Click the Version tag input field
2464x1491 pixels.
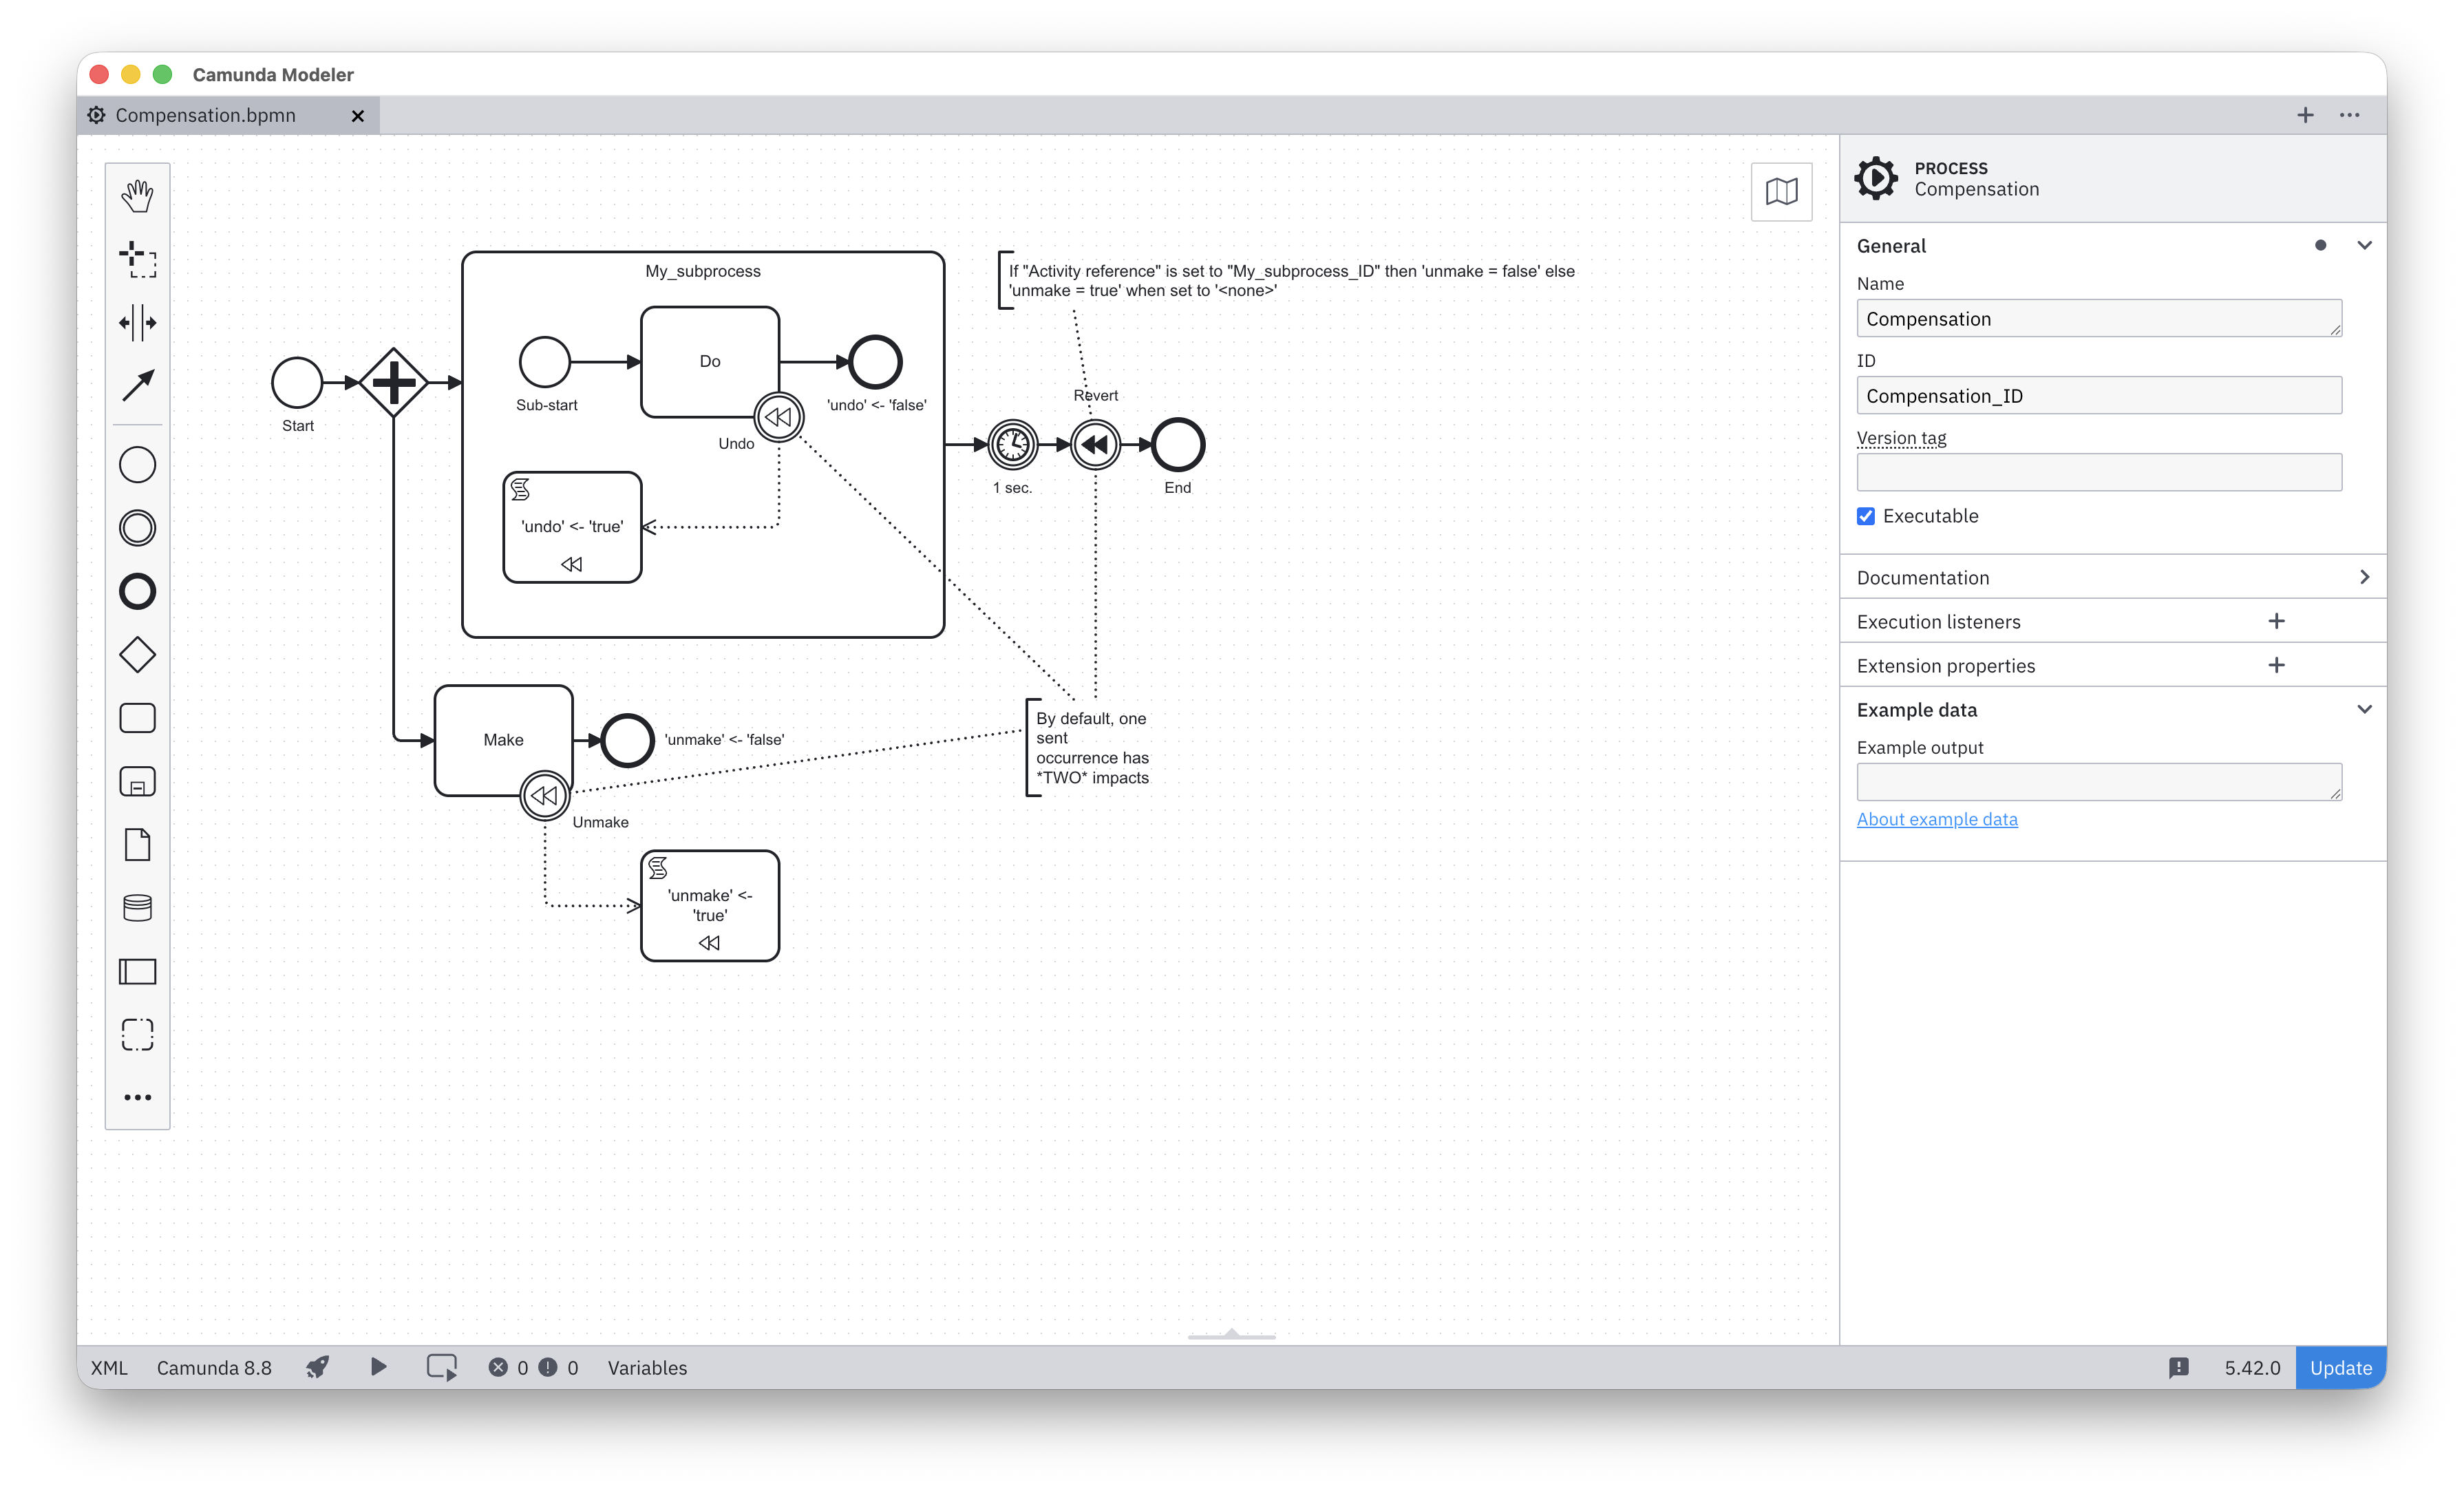tap(2098, 472)
